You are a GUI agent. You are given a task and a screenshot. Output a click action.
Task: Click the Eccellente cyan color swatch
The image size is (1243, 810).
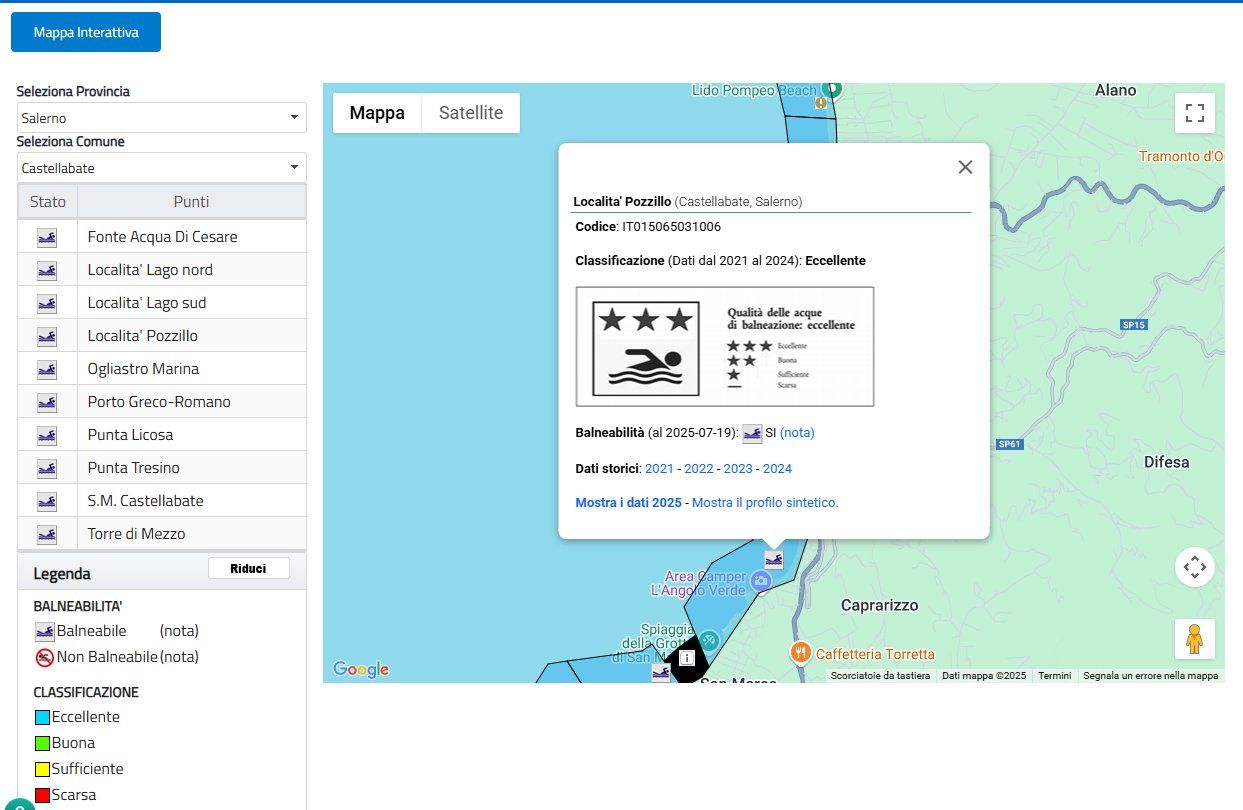click(42, 717)
